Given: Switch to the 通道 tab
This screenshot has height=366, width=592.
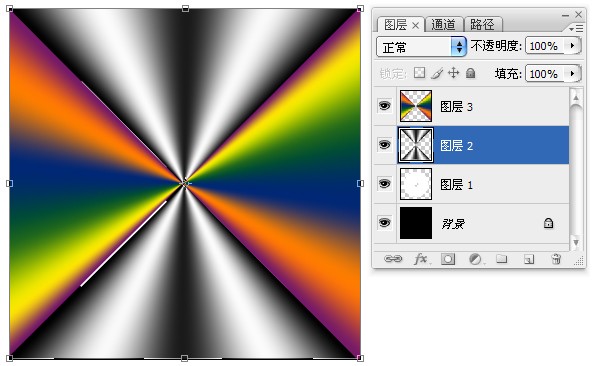Looking at the screenshot, I should 443,25.
